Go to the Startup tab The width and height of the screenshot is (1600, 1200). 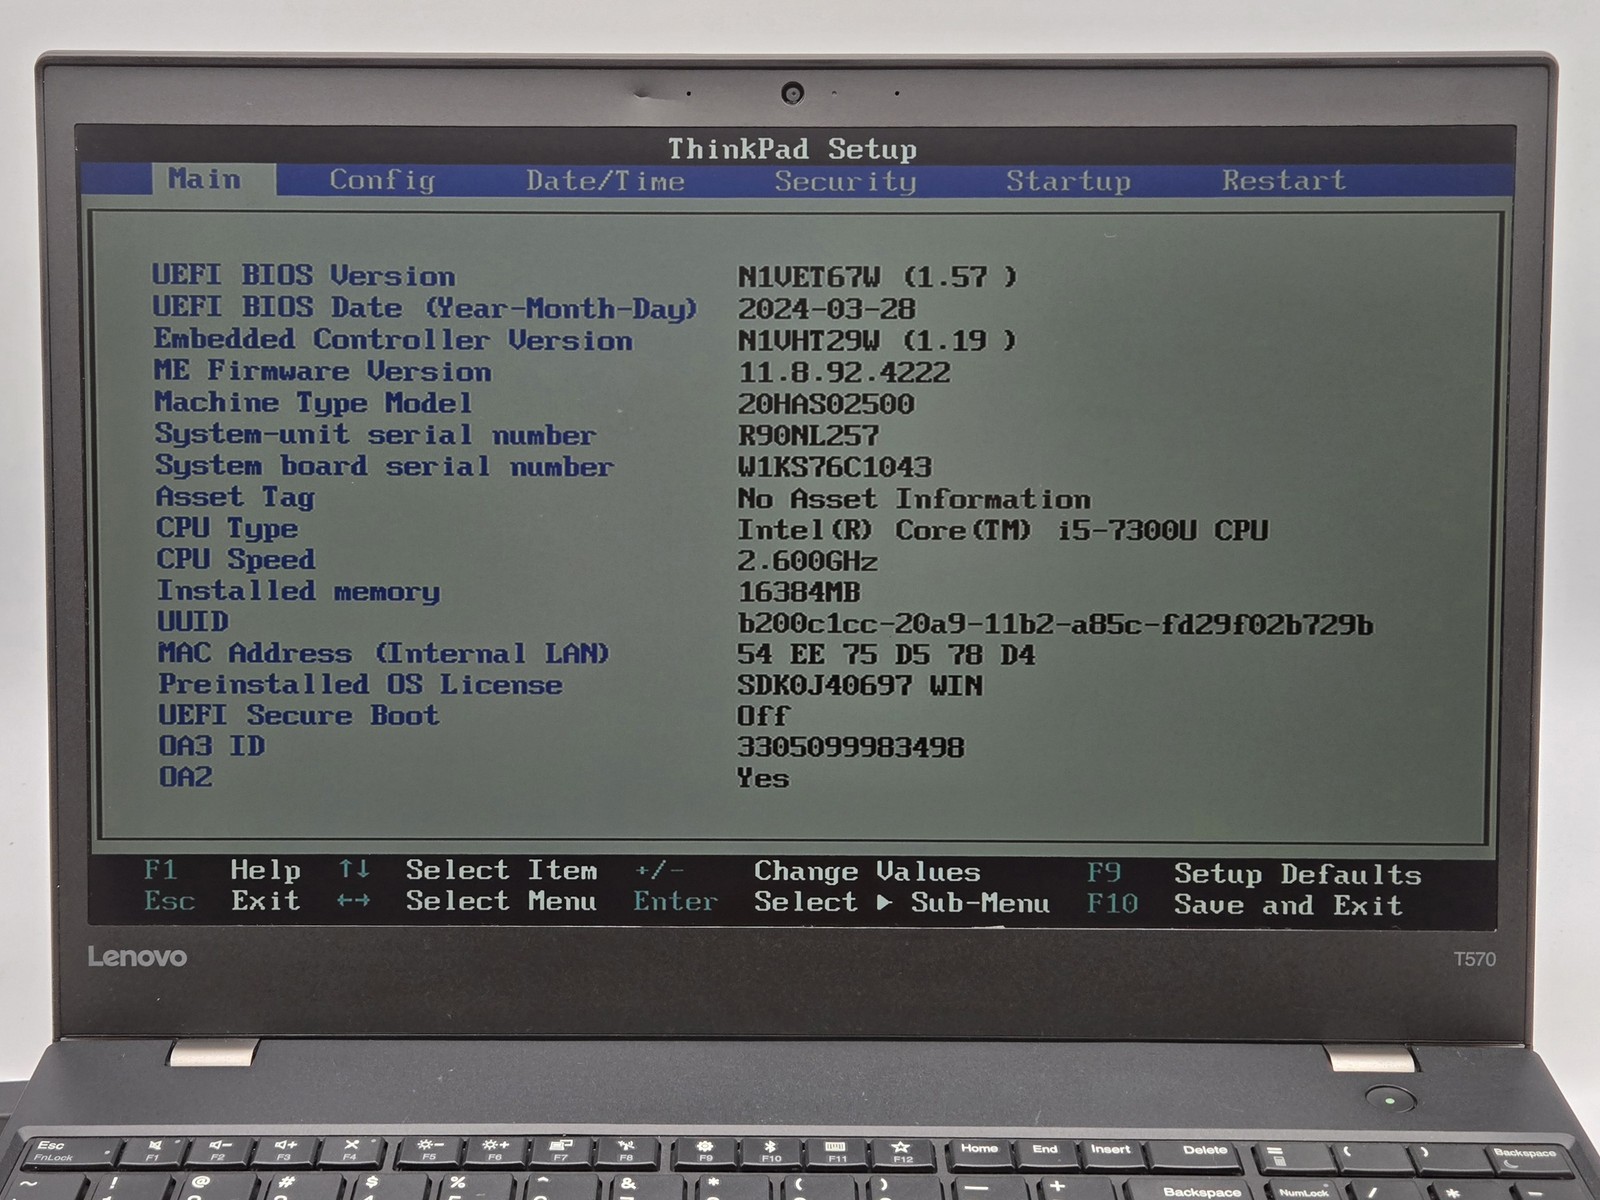[1068, 181]
